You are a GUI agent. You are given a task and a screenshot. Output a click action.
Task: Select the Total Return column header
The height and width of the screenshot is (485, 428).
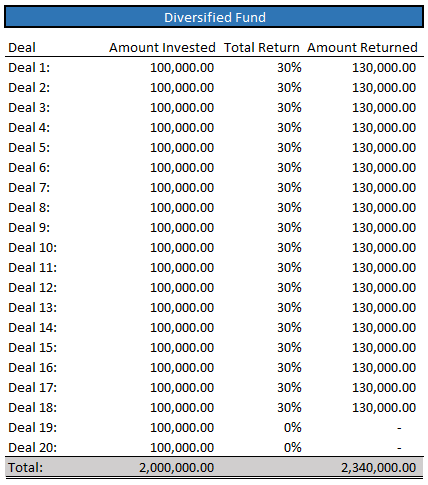[x=262, y=48]
